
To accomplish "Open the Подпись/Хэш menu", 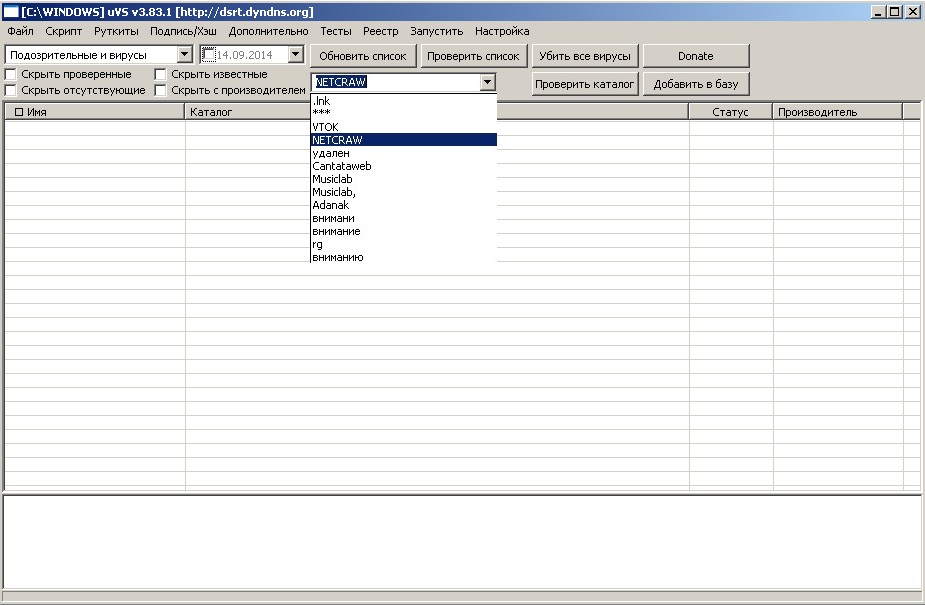I will [183, 31].
